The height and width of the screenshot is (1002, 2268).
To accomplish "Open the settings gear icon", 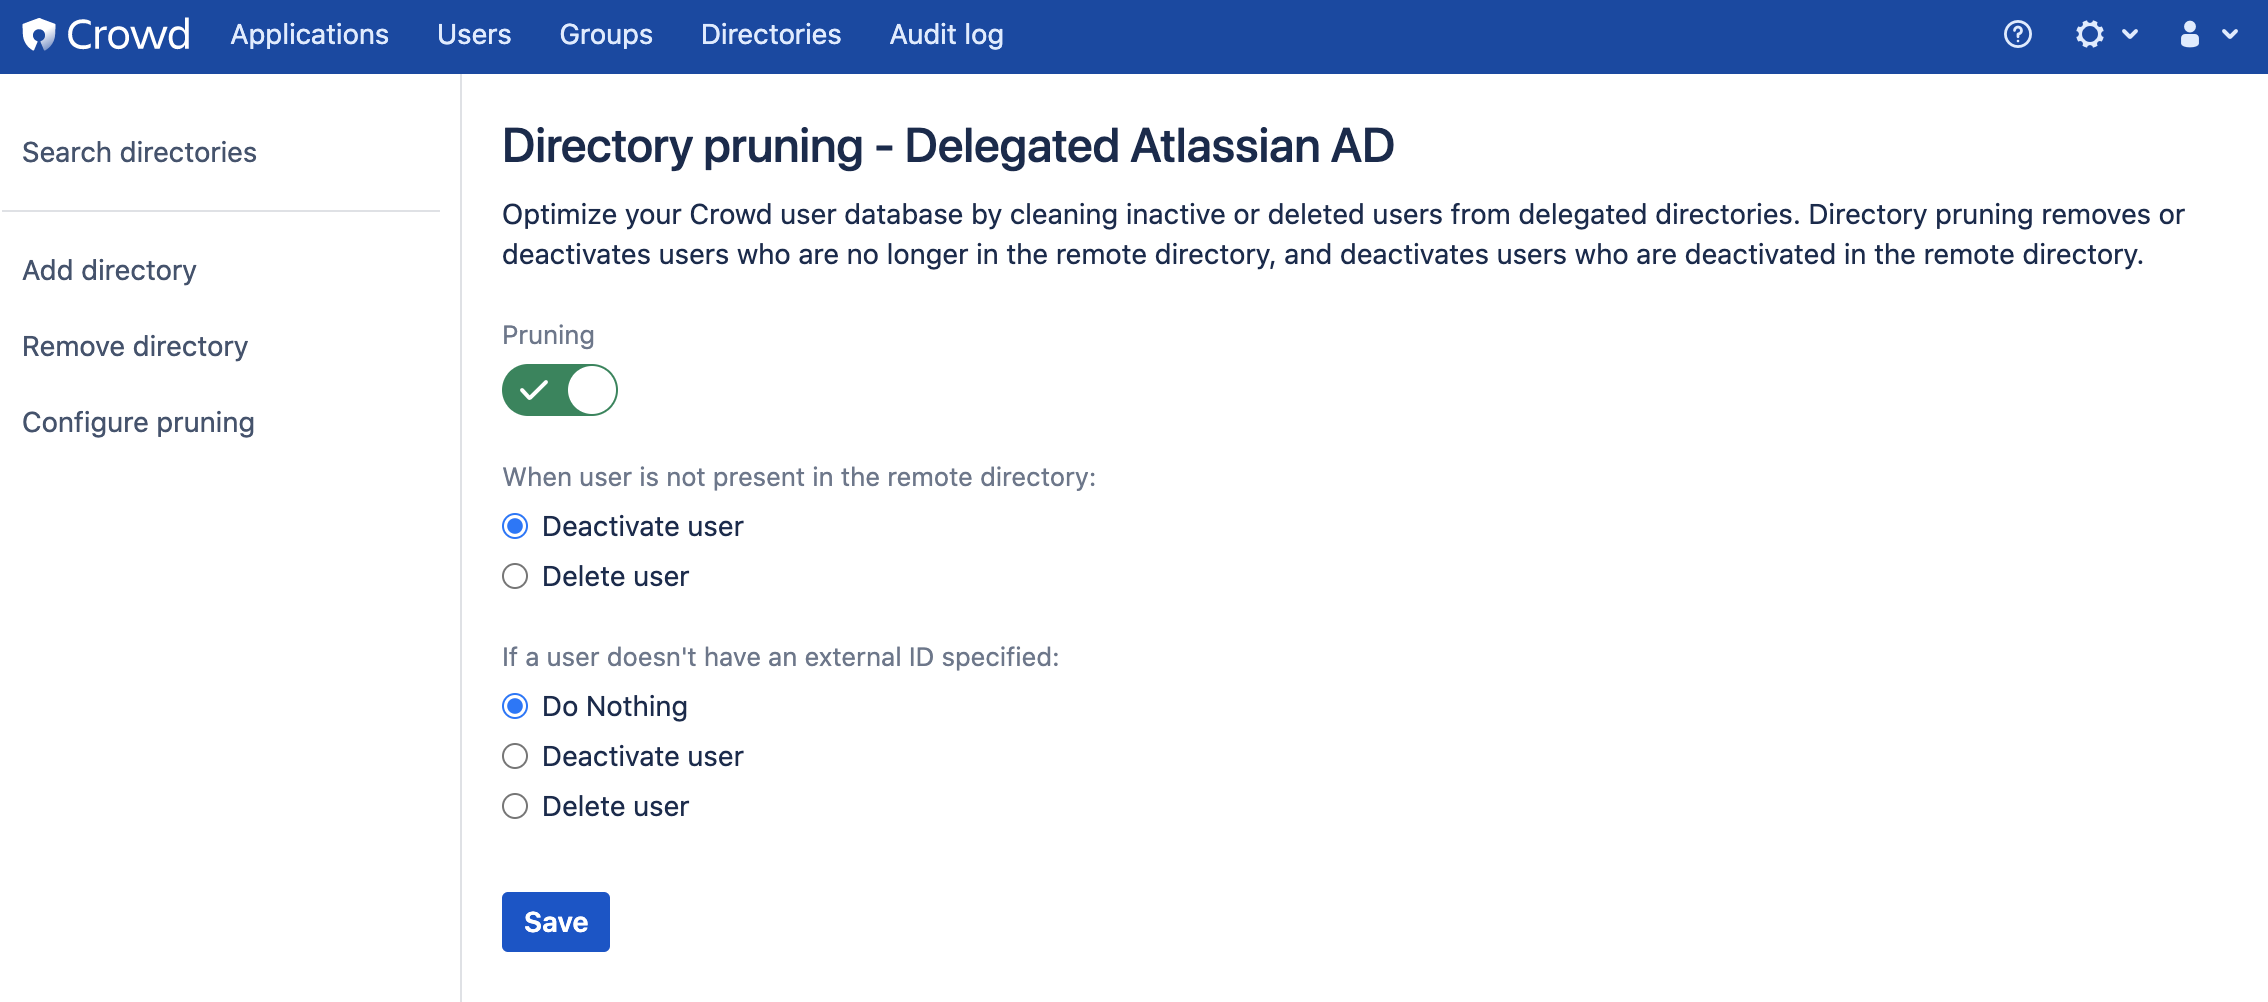I will click(x=2090, y=35).
